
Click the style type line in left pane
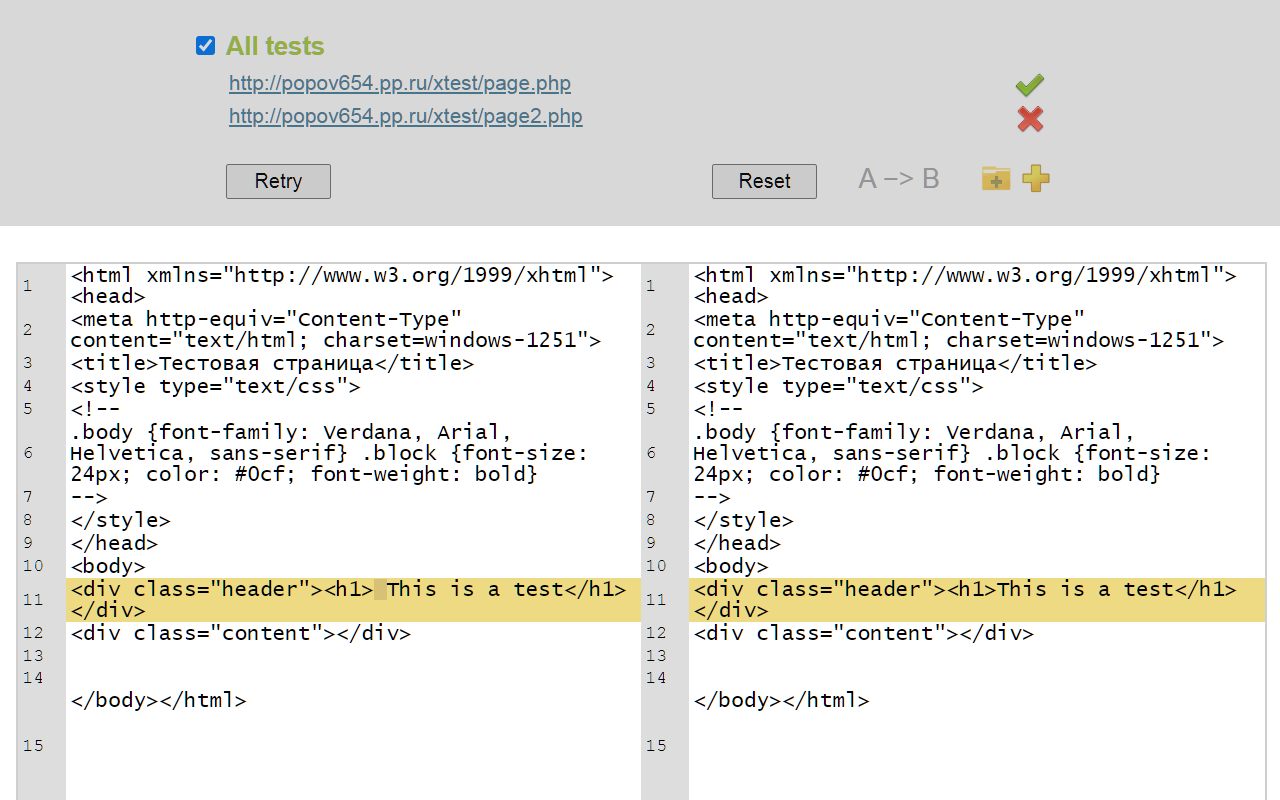[215, 386]
